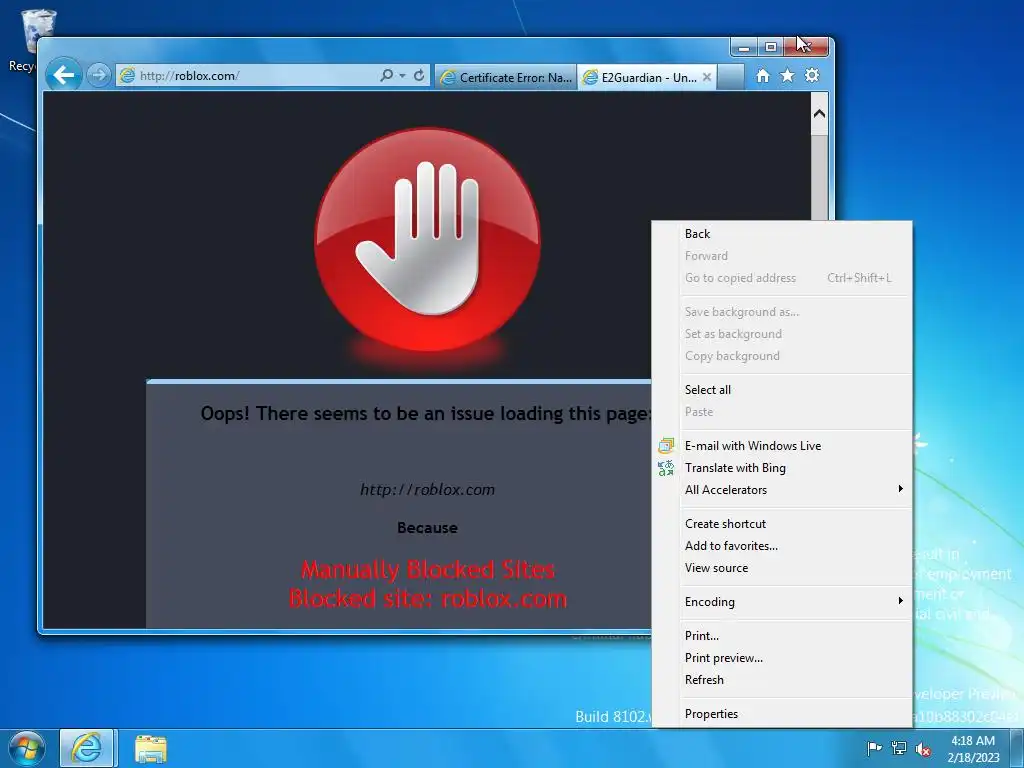The image size is (1024, 768).
Task: Open a new blank tab
Action: tap(731, 77)
